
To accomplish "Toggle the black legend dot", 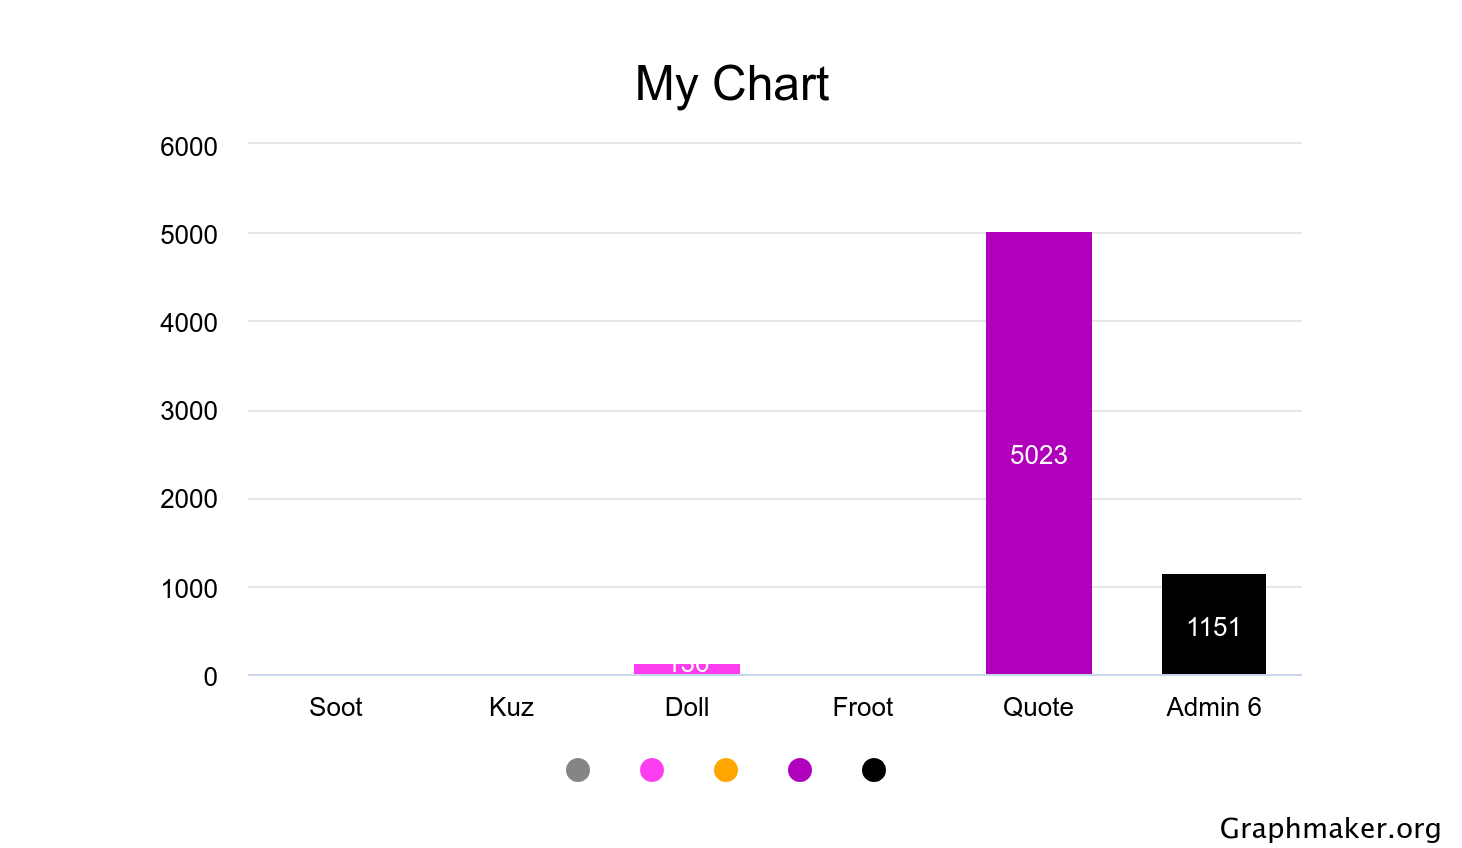I will pos(874,770).
